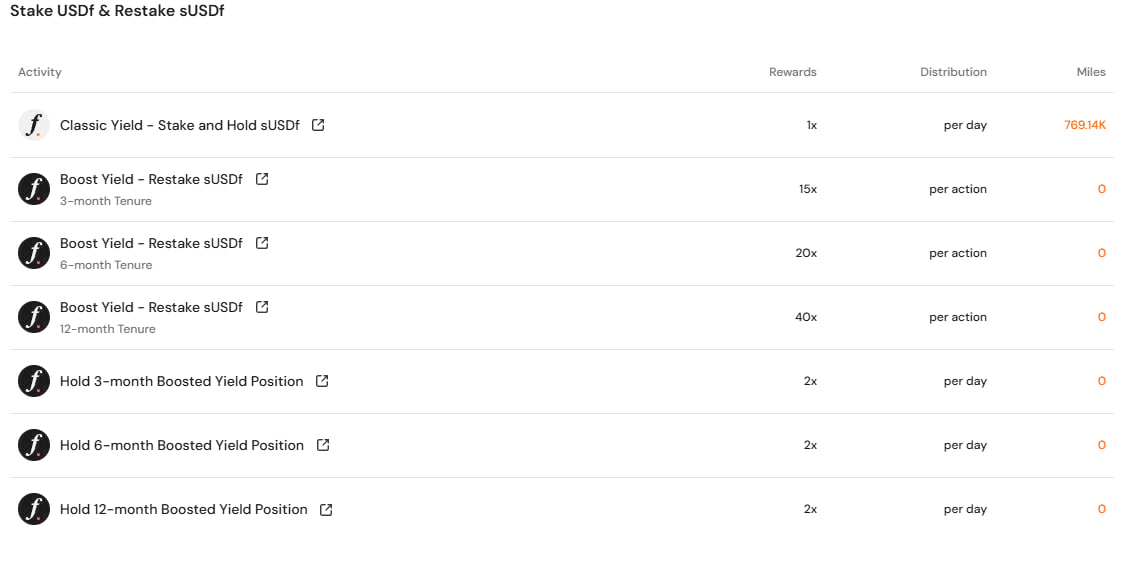Open external link for 3-month Tenure Boost Yield
The image size is (1139, 564).
point(262,179)
